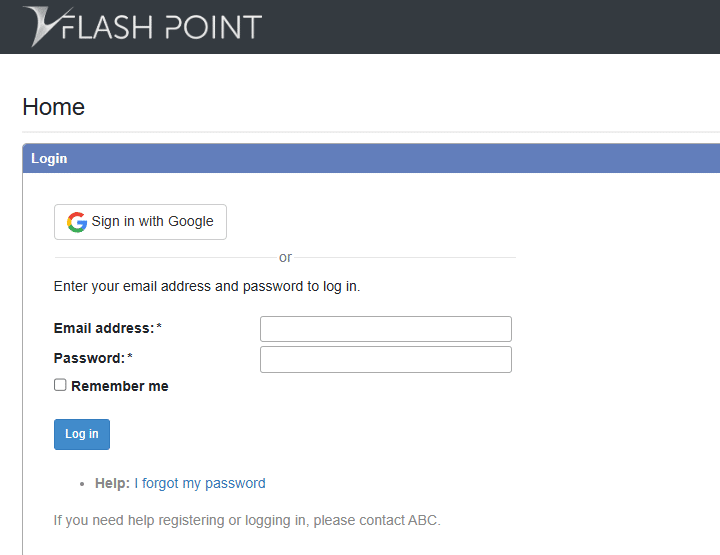720x555 pixels.
Task: Click the FLASH POINT wordmark in header
Action: 165,26
